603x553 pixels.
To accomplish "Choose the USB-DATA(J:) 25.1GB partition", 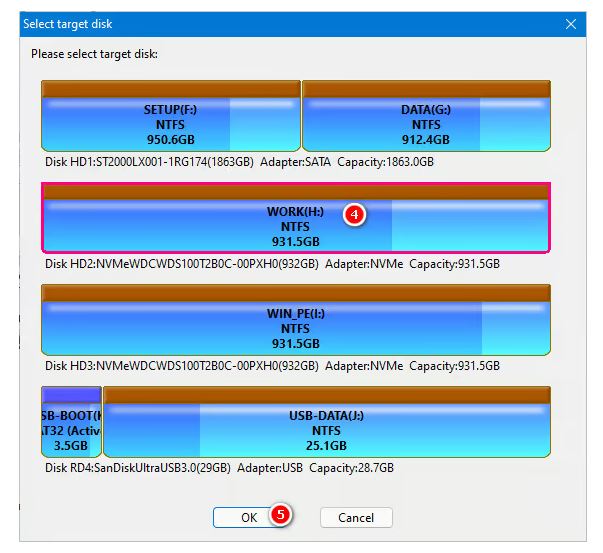I will coord(327,430).
